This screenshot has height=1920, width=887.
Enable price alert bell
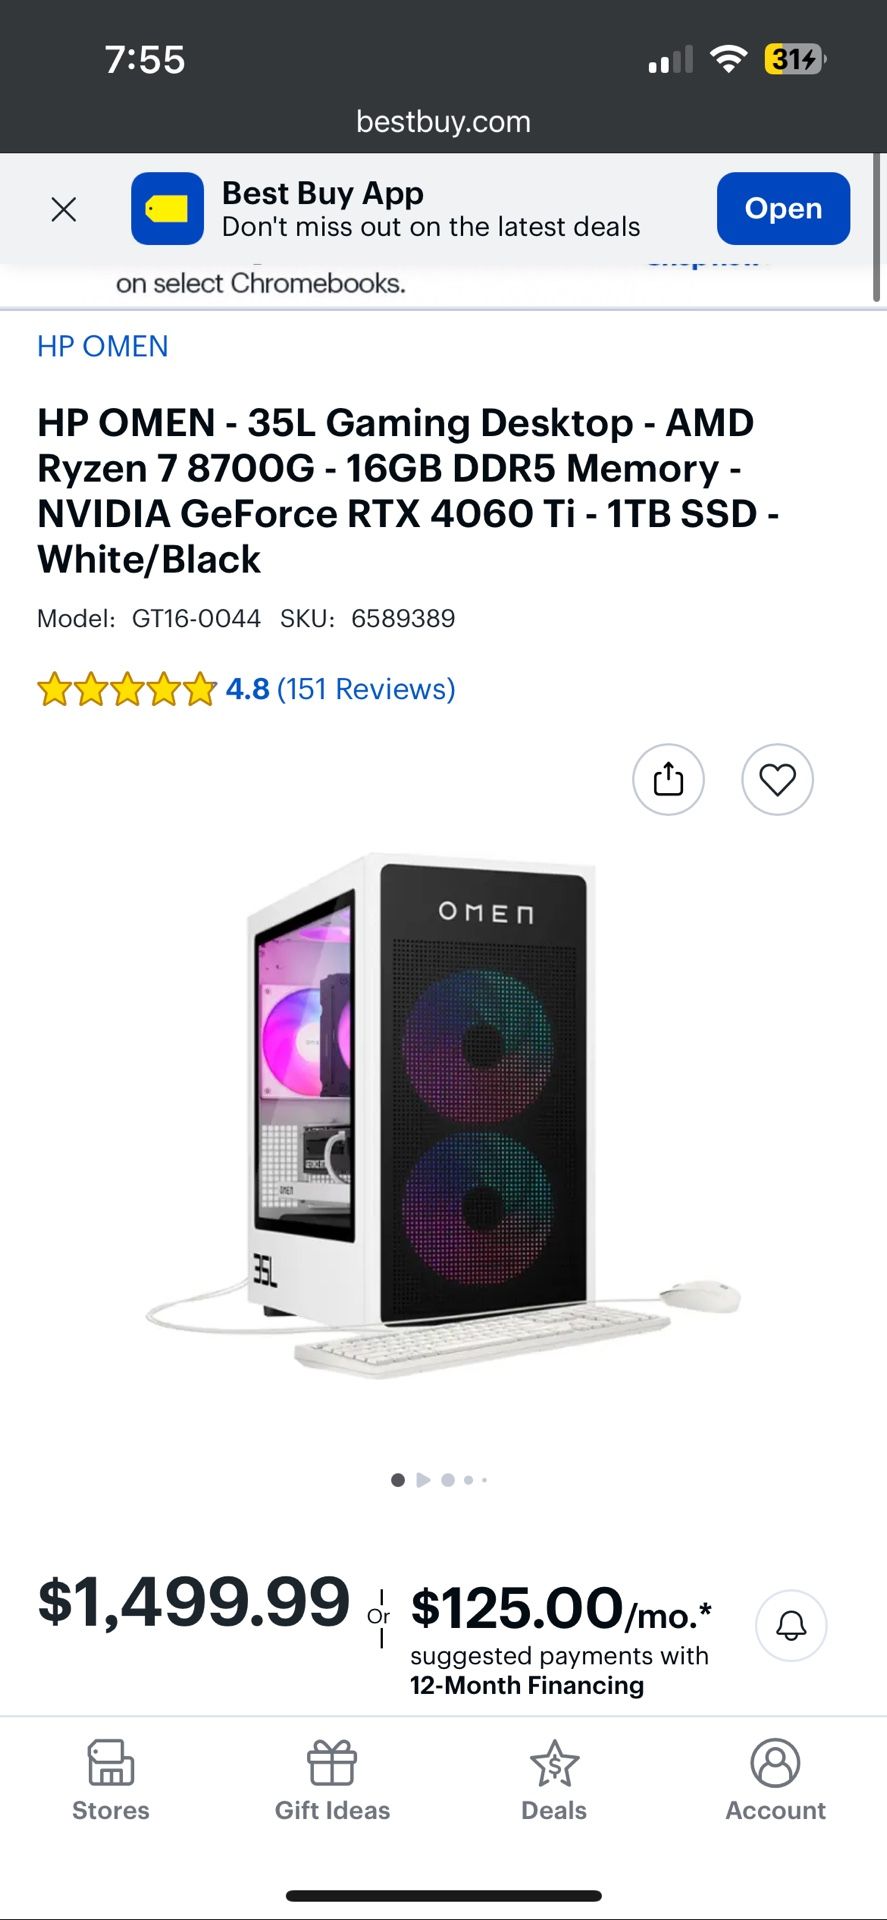(x=791, y=1626)
